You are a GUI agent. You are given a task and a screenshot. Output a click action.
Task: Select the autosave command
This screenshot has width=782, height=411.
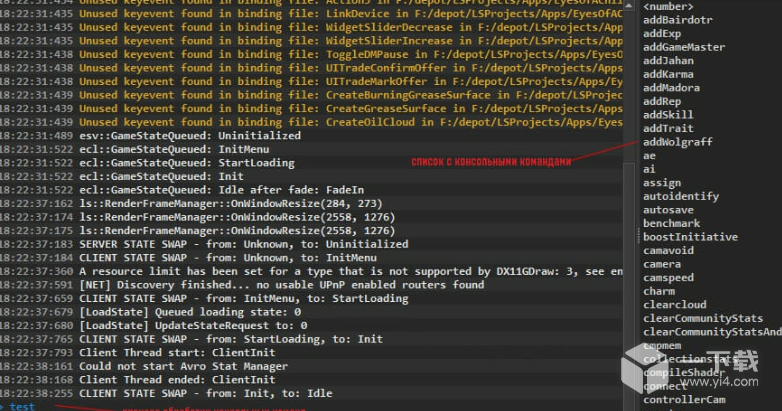pyautogui.click(x=668, y=210)
